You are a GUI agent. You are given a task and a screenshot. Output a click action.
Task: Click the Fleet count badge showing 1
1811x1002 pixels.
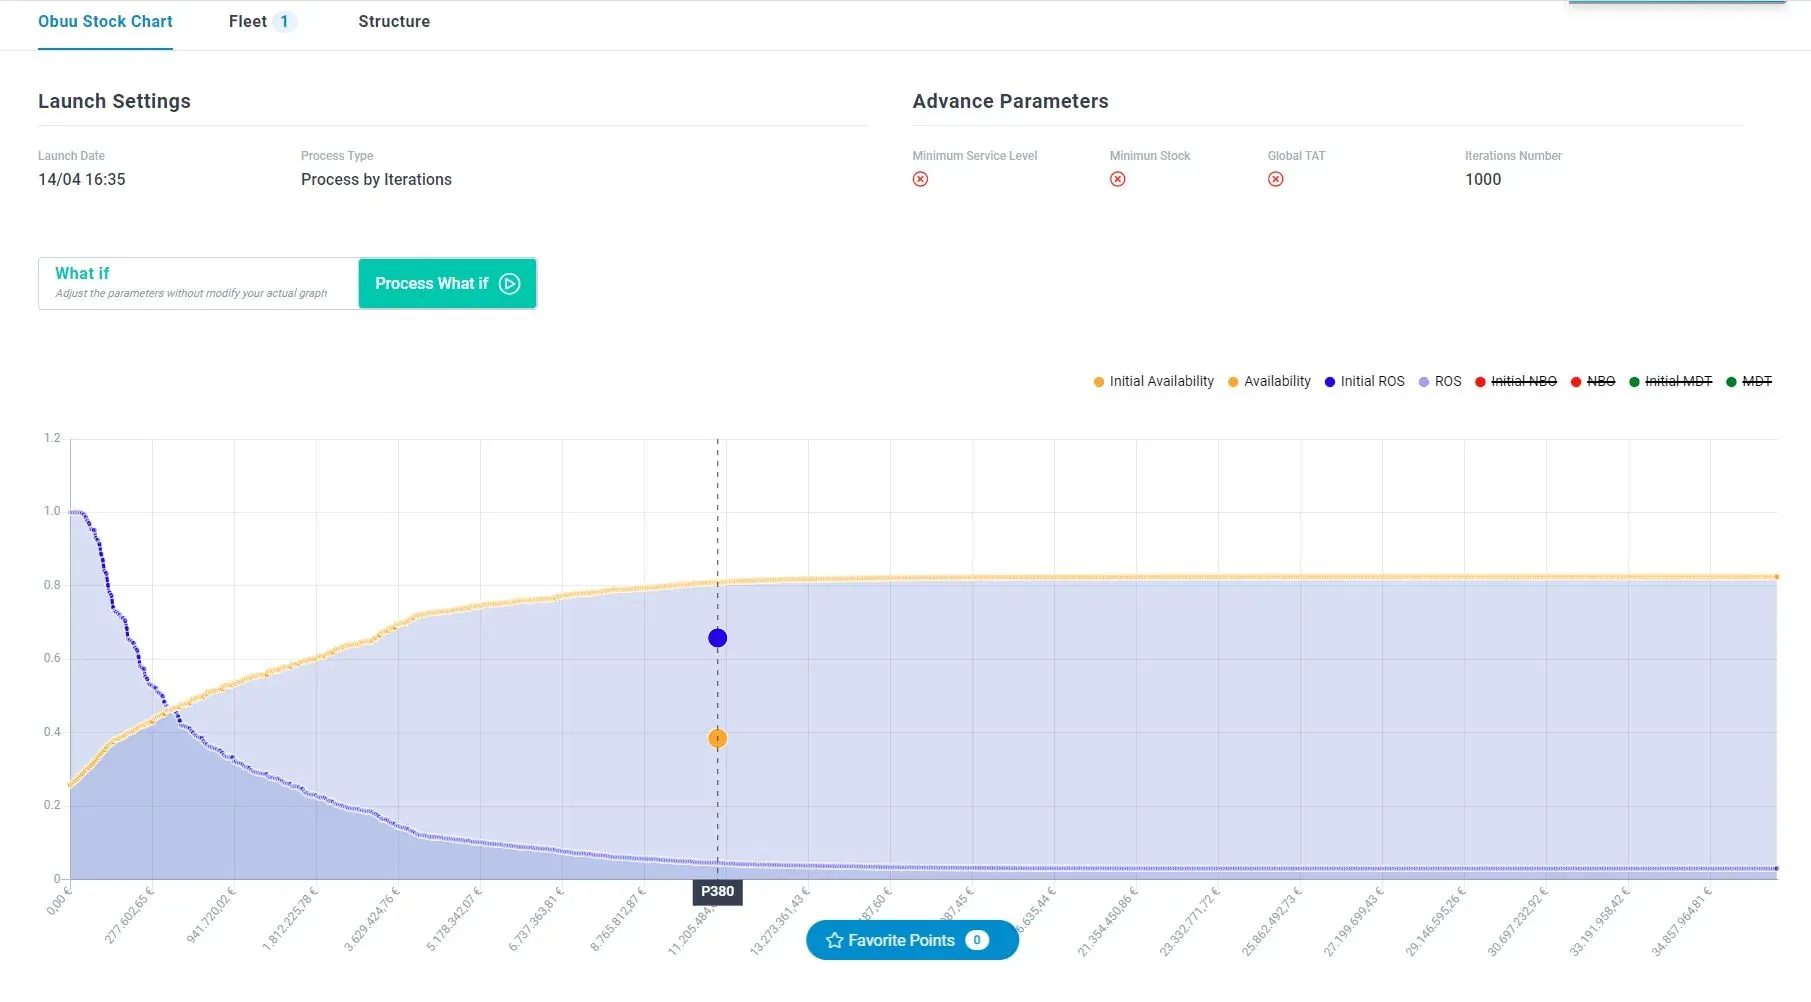pyautogui.click(x=284, y=21)
